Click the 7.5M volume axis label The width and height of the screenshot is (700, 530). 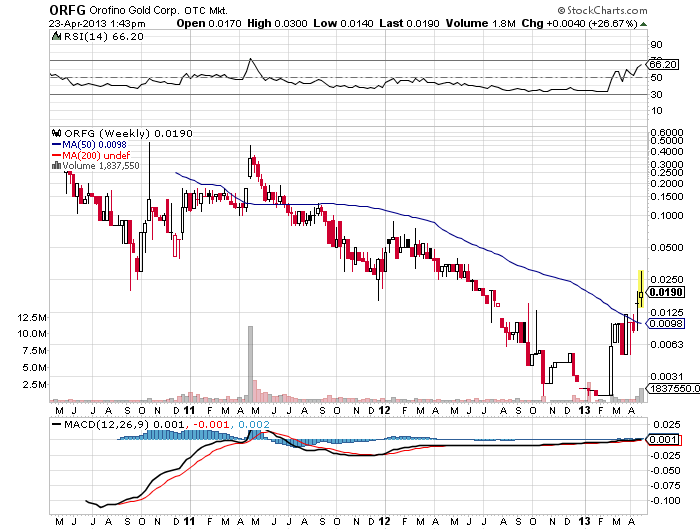point(34,351)
